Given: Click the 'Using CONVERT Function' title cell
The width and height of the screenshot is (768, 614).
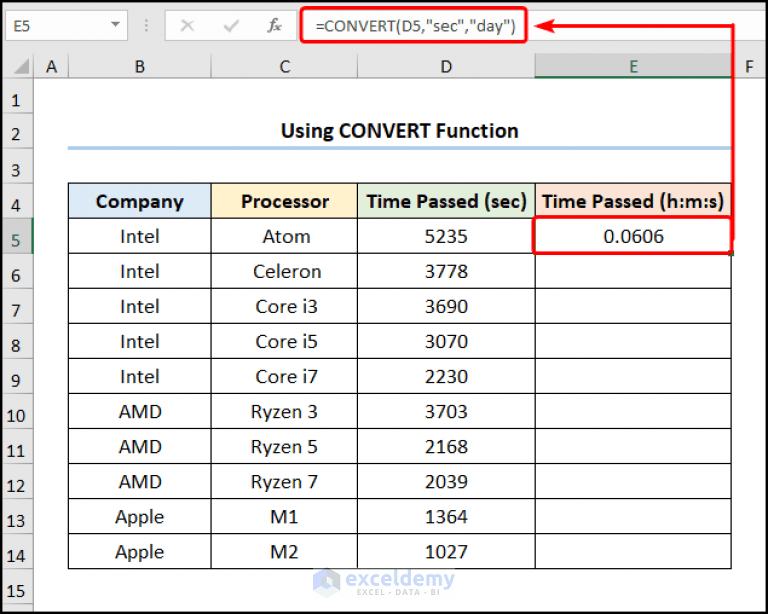Looking at the screenshot, I should pyautogui.click(x=399, y=131).
